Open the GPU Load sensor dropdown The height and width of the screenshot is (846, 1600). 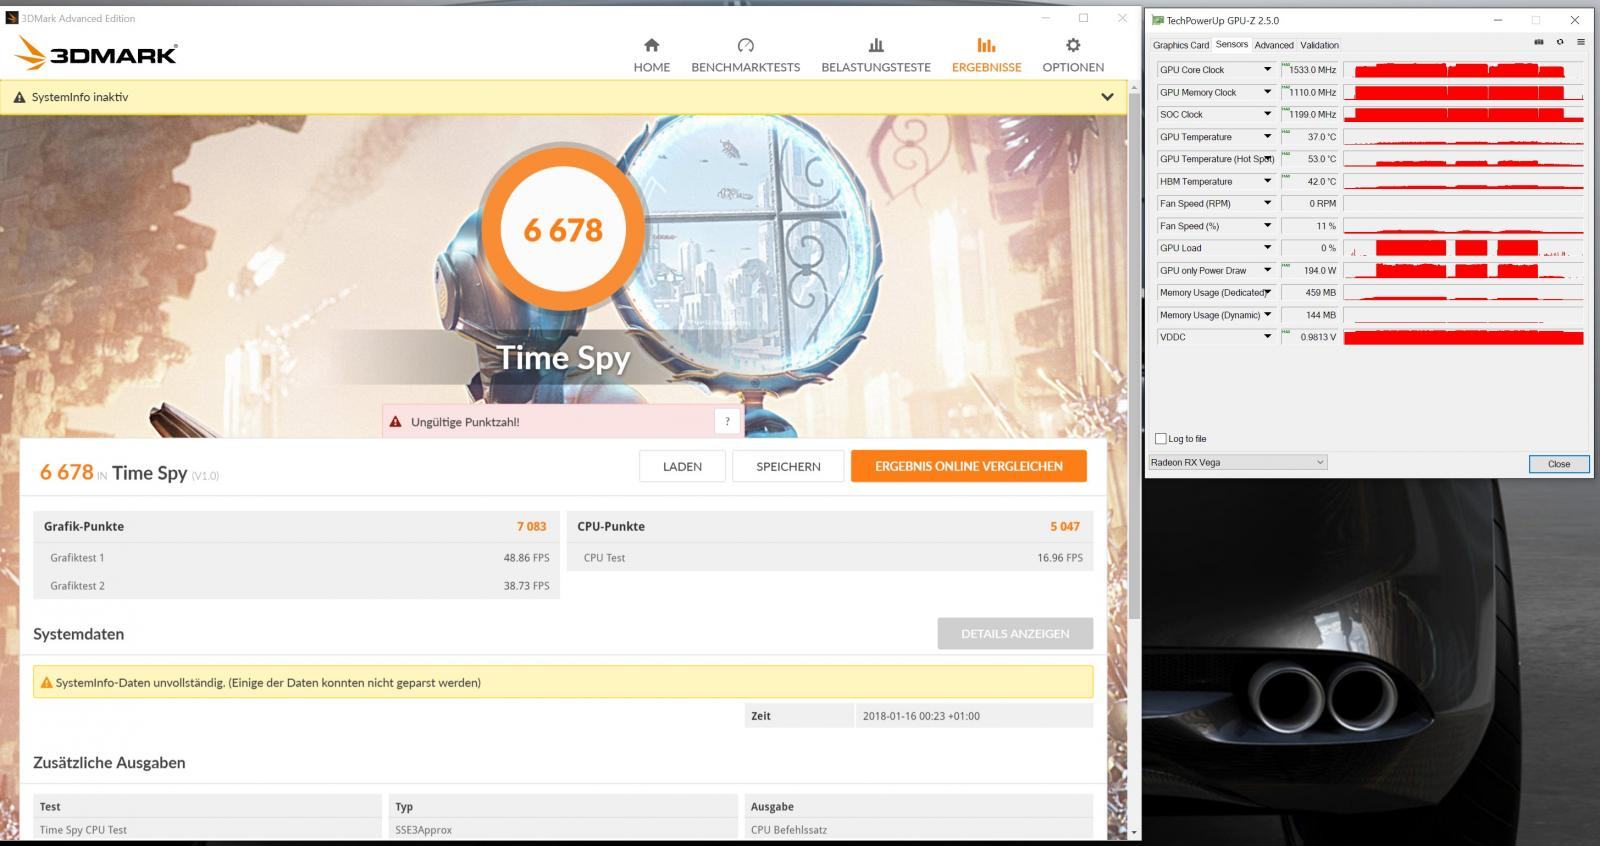tap(1267, 248)
